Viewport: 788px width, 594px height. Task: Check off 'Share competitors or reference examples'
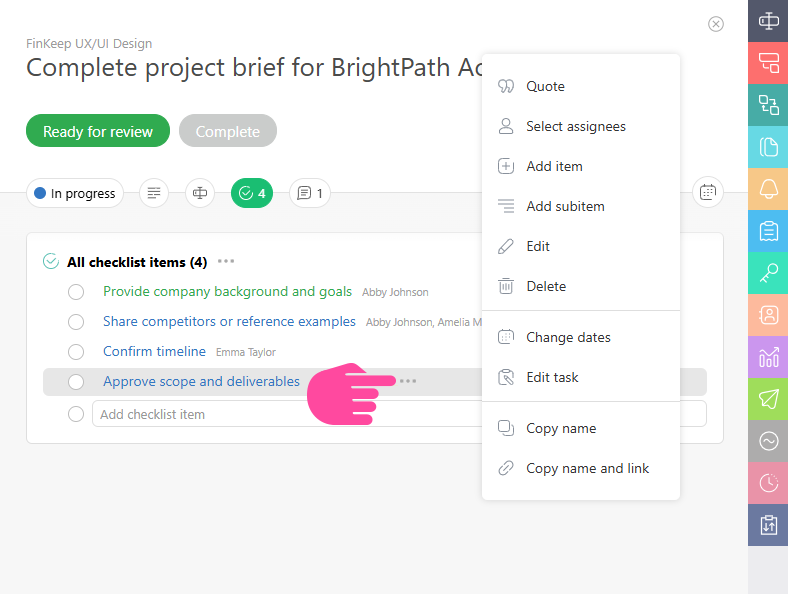pyautogui.click(x=76, y=322)
